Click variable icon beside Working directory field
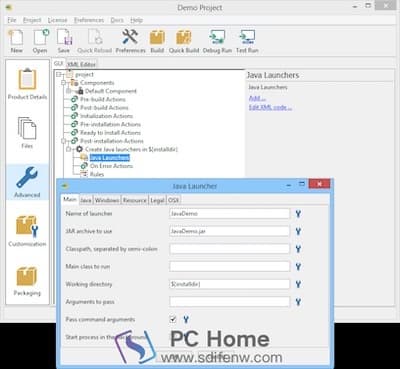400x369 pixels. tap(298, 284)
